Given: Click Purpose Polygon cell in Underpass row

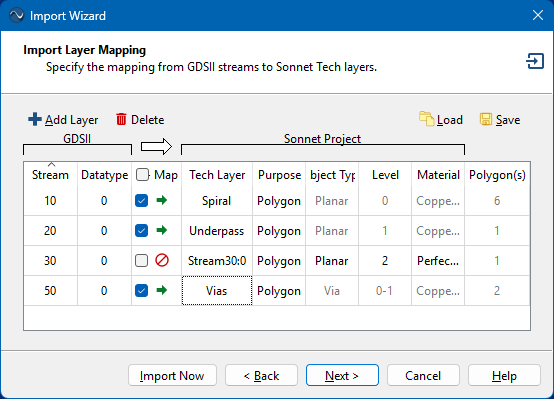Looking at the screenshot, I should tap(279, 231).
